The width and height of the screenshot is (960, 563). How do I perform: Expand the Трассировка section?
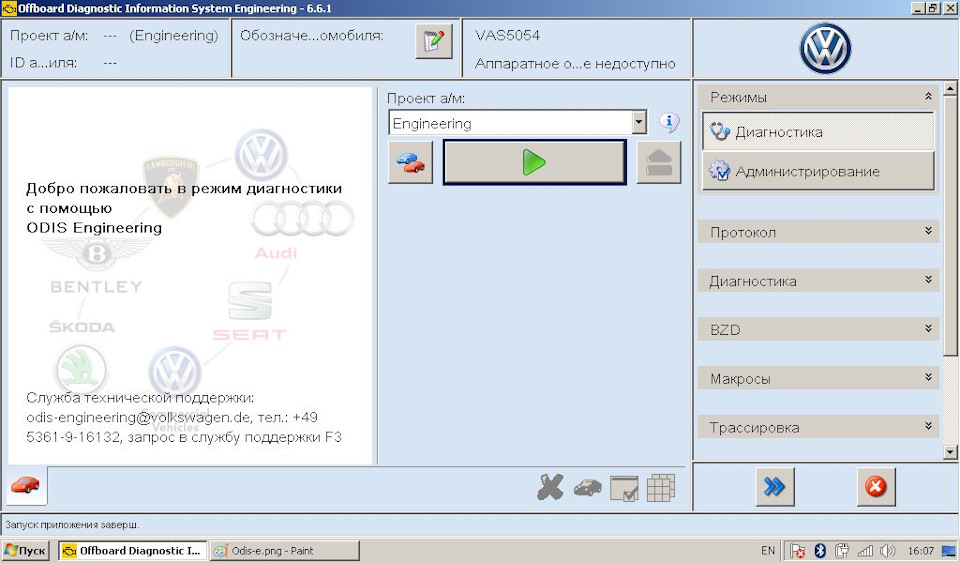[x=818, y=427]
